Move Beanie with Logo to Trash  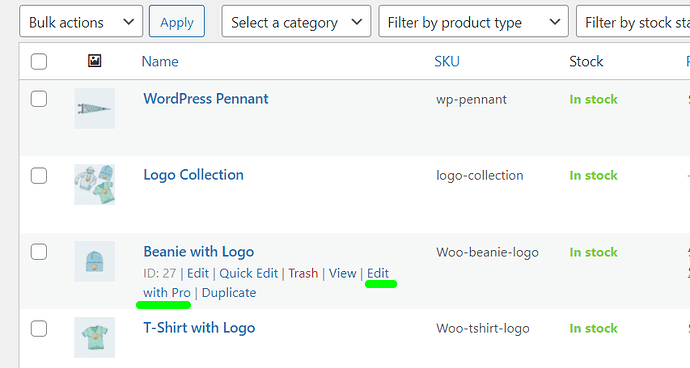tap(303, 273)
